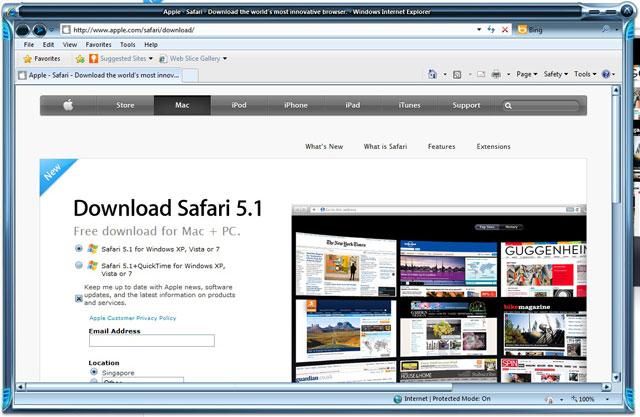This screenshot has height=417, width=640.
Task: Go to iPhone in Apple navigation
Action: [296, 105]
